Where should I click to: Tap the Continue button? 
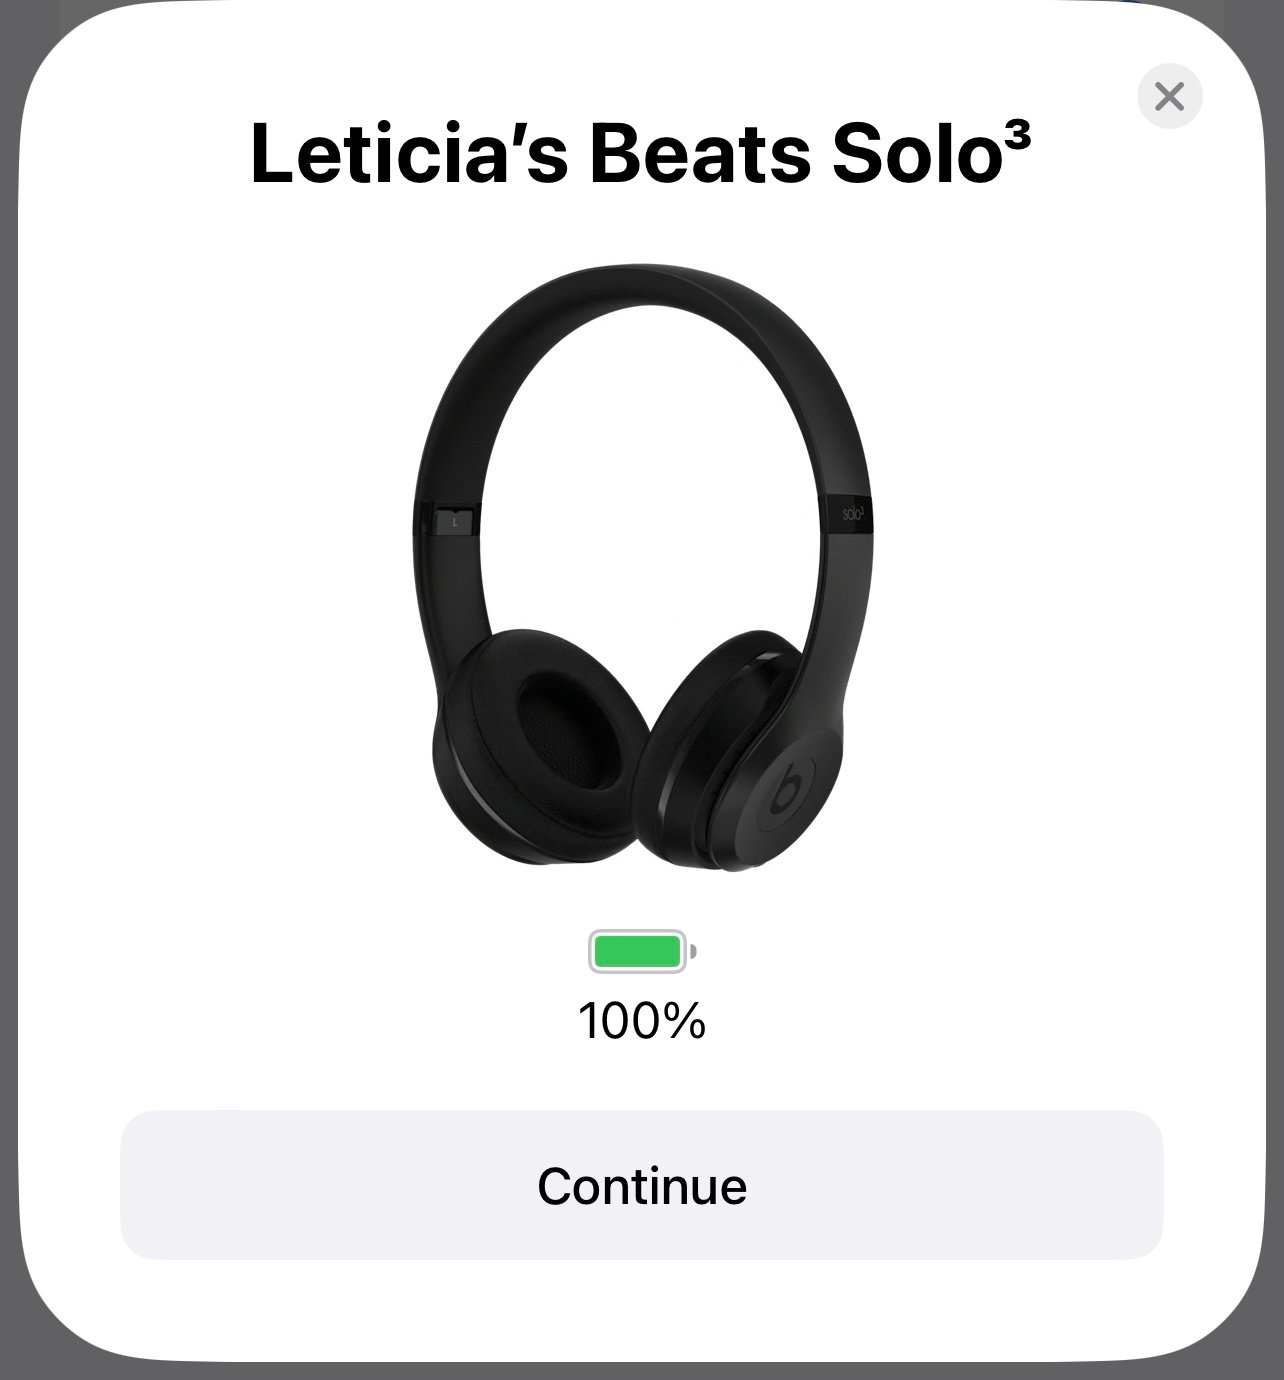click(642, 1185)
